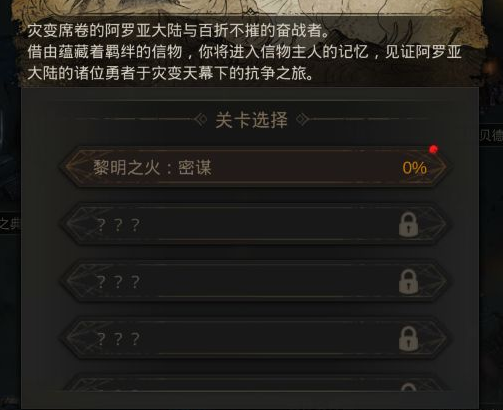Click the padlock icon on second locked stage
This screenshot has height=410, width=503.
[x=408, y=282]
